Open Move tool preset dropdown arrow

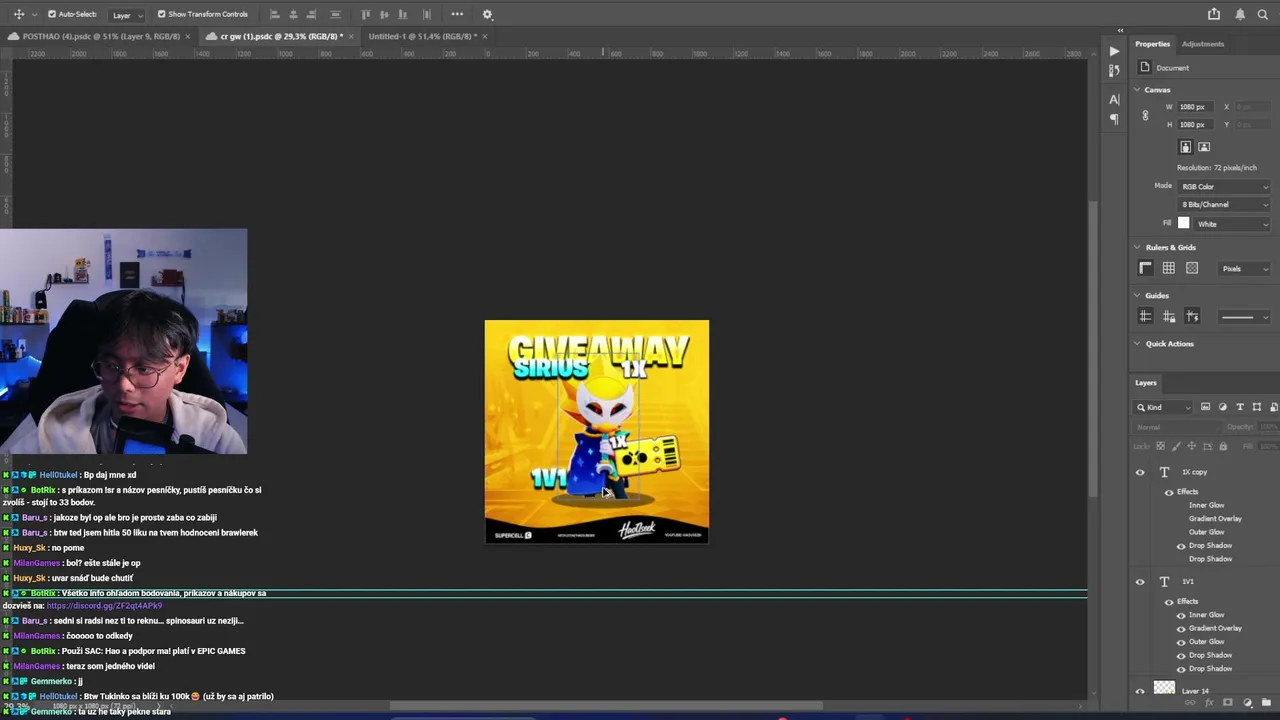pos(33,15)
